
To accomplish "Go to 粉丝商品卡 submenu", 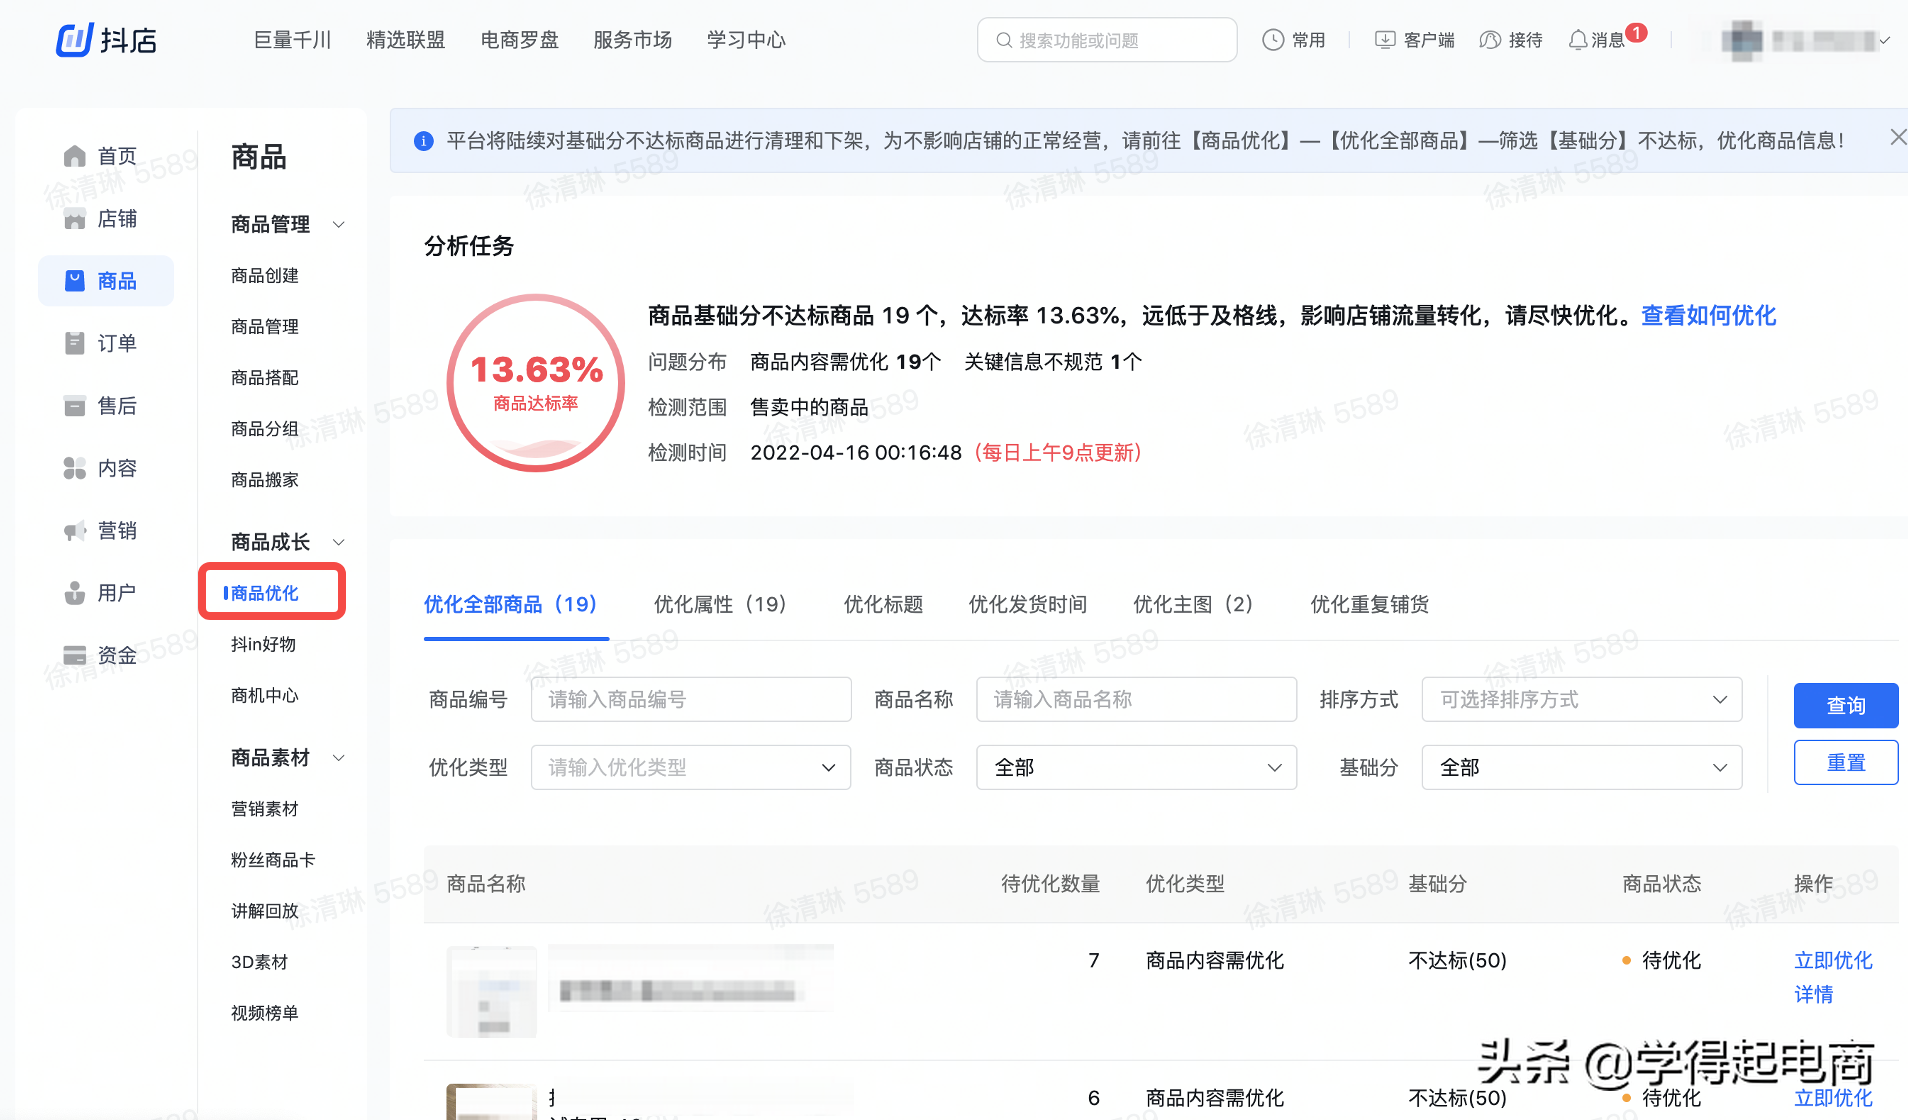I will [x=273, y=860].
